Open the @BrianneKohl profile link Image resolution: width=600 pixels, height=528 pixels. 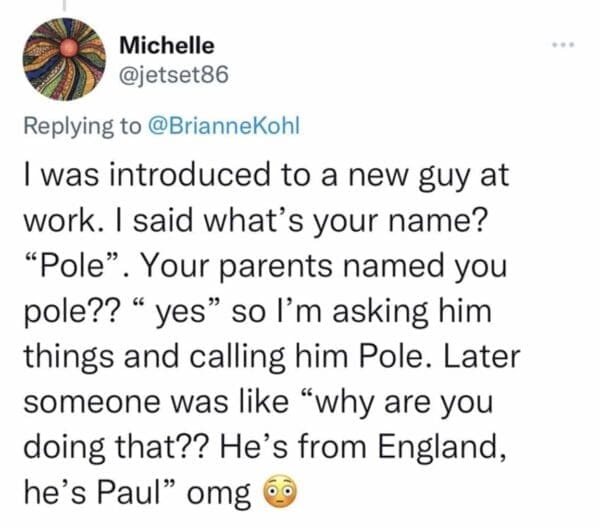[x=222, y=127]
